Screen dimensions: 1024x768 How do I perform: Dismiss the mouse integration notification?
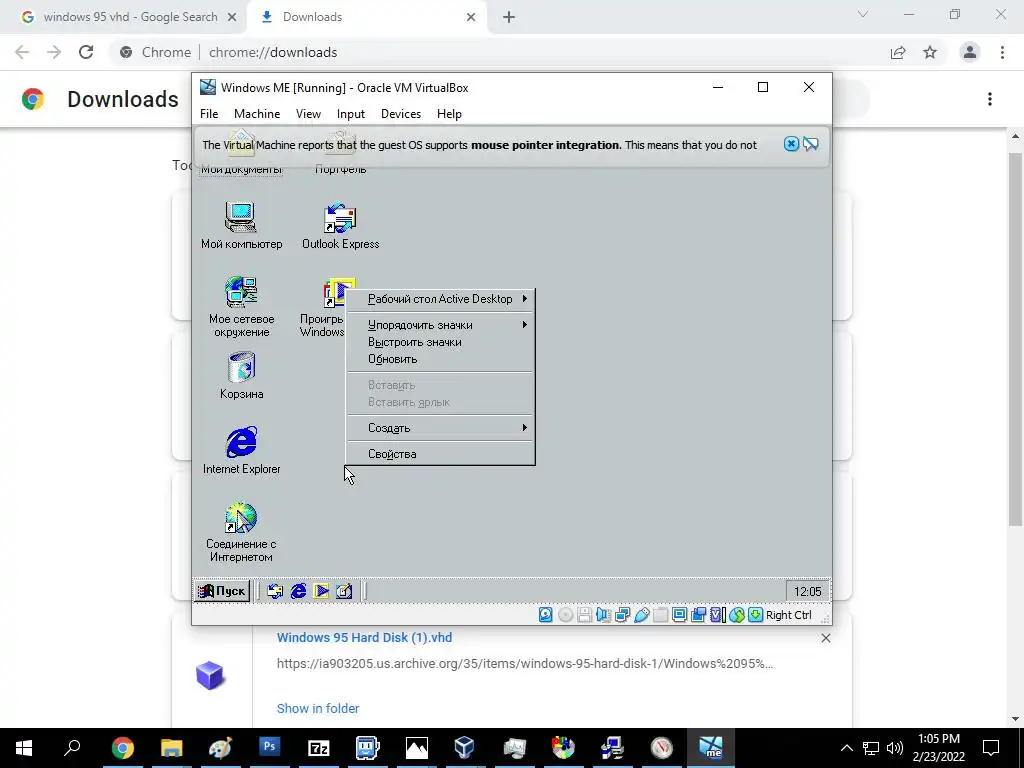coord(791,144)
